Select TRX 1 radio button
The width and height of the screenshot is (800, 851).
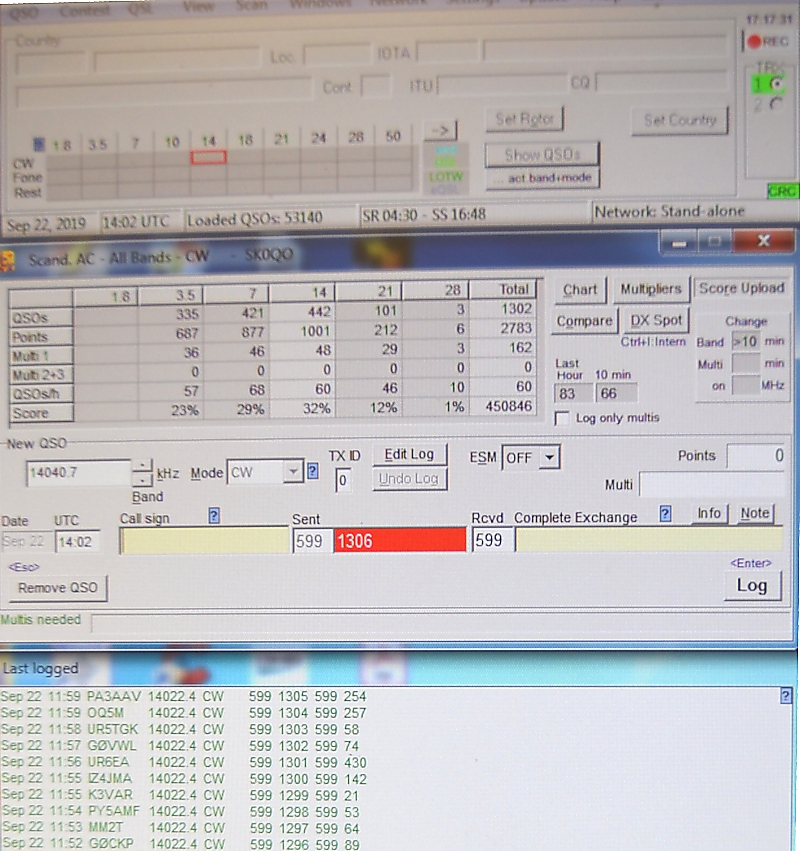coord(774,85)
